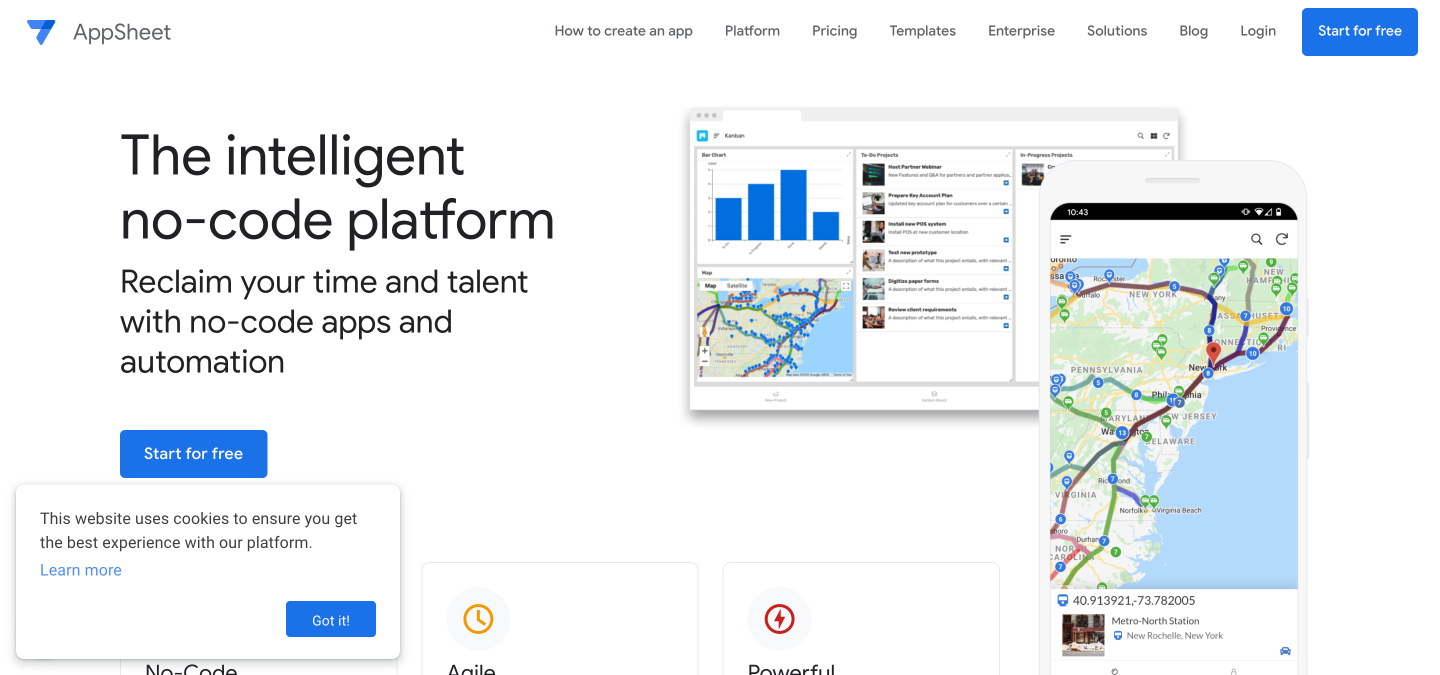Click Install new POS system row
Screen dimensions: 1440x675
(936, 230)
